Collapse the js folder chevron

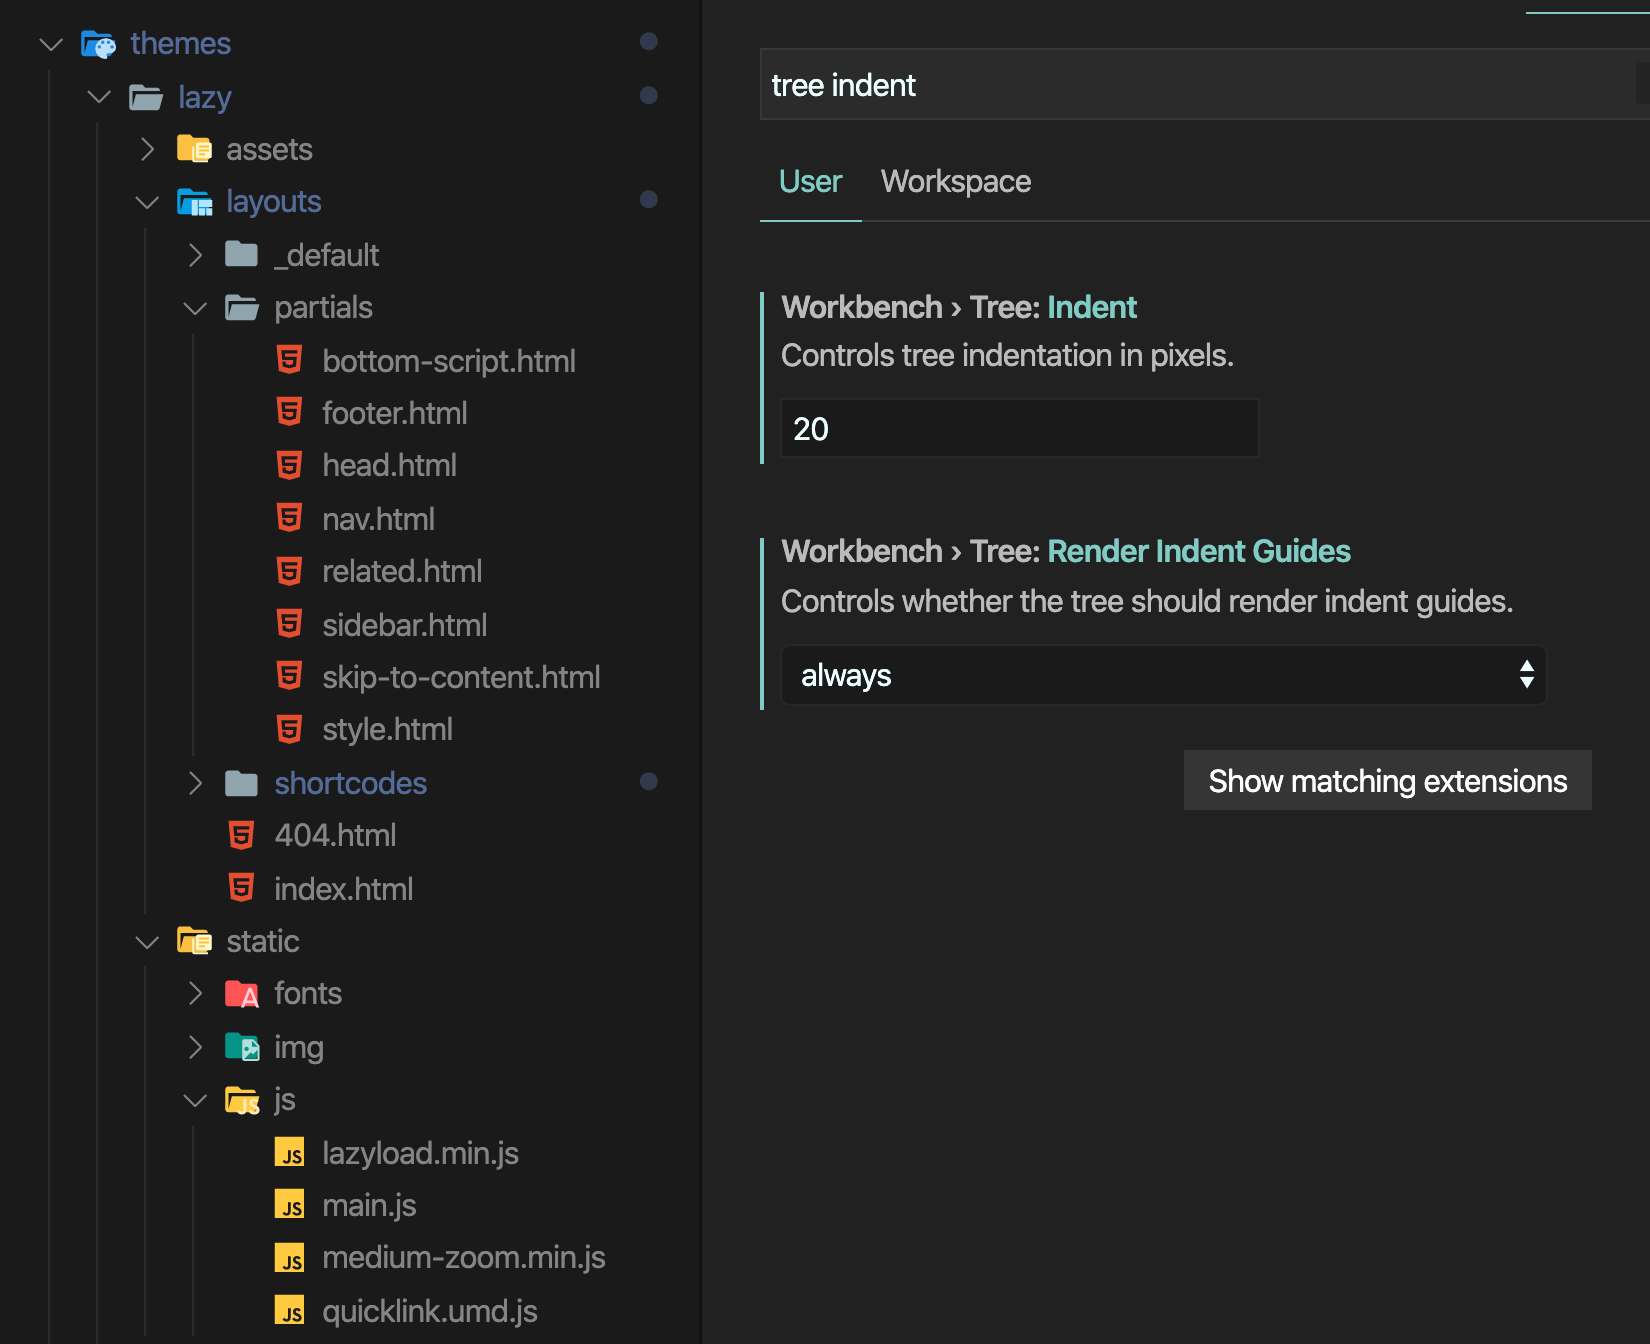click(195, 1100)
